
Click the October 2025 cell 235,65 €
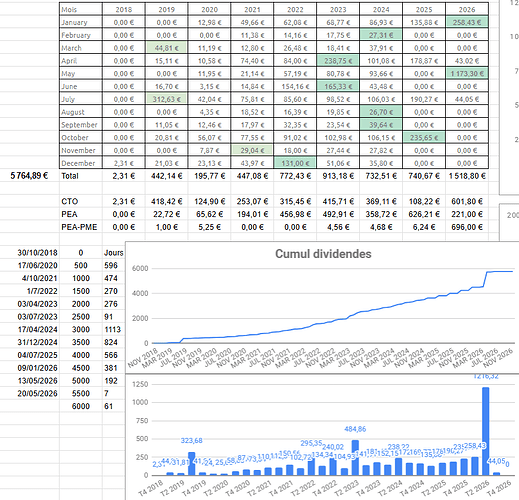pos(424,137)
